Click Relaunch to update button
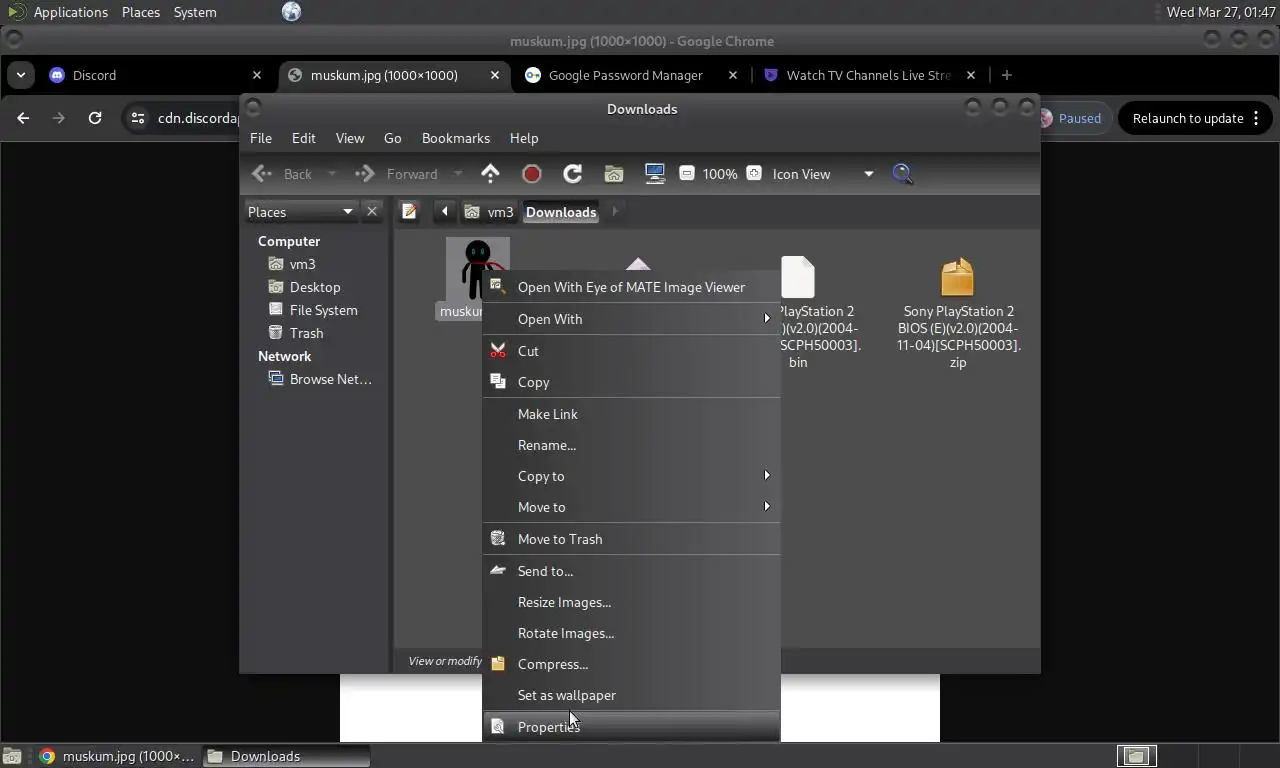 point(1196,118)
